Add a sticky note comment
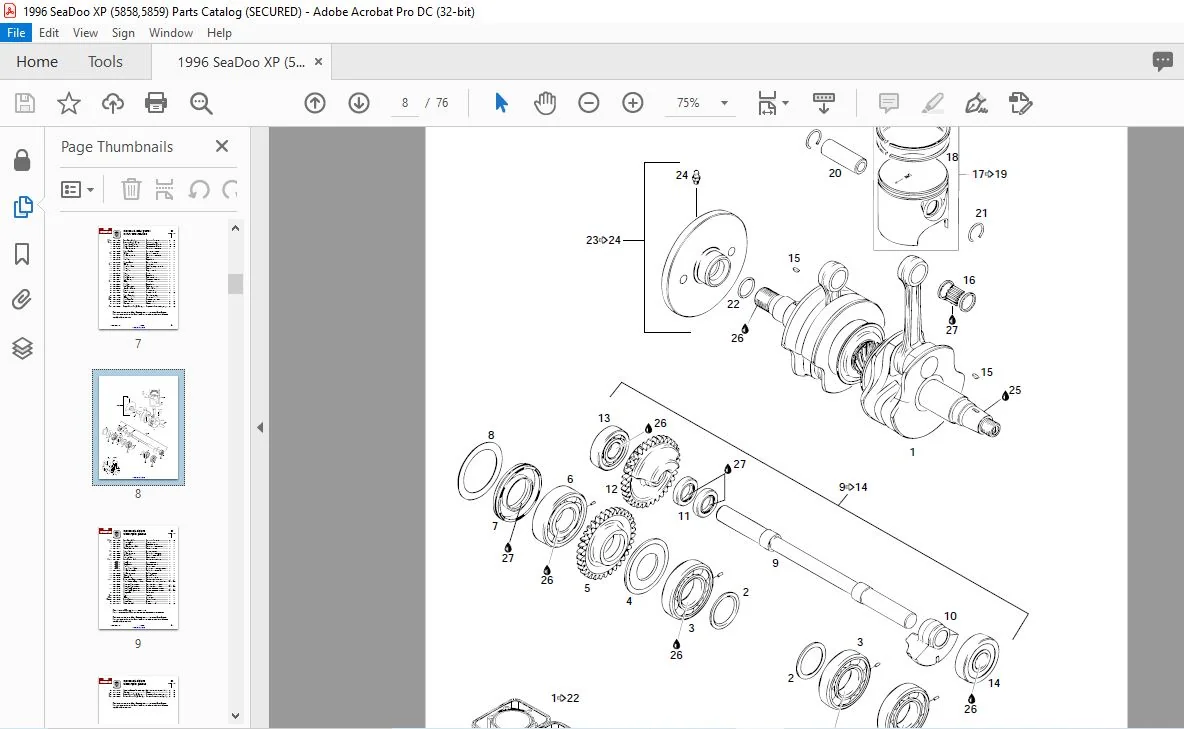This screenshot has width=1184, height=729. pyautogui.click(x=889, y=103)
